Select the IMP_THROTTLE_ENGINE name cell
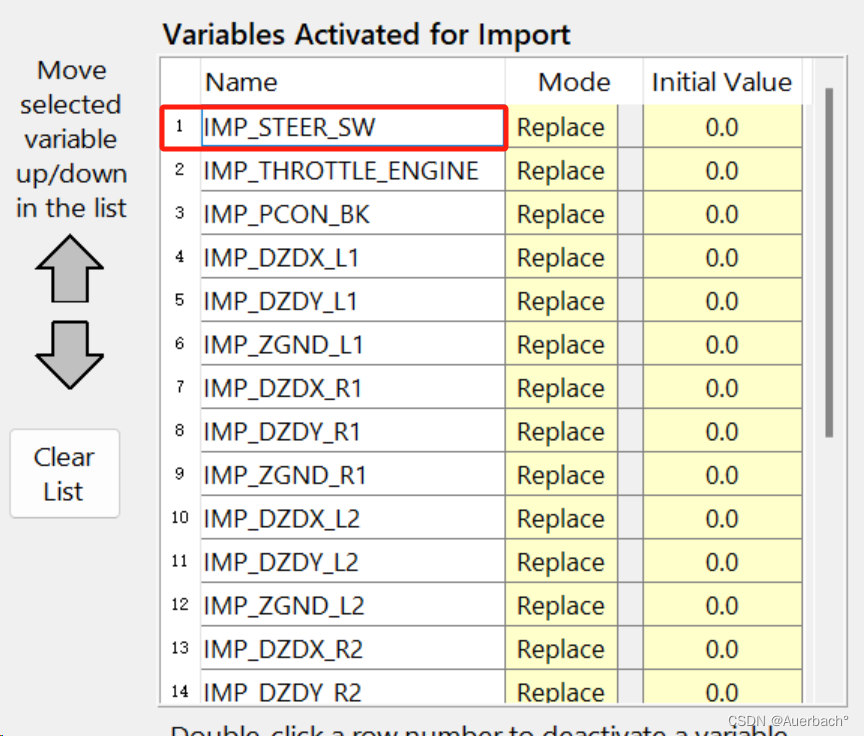 click(353, 170)
